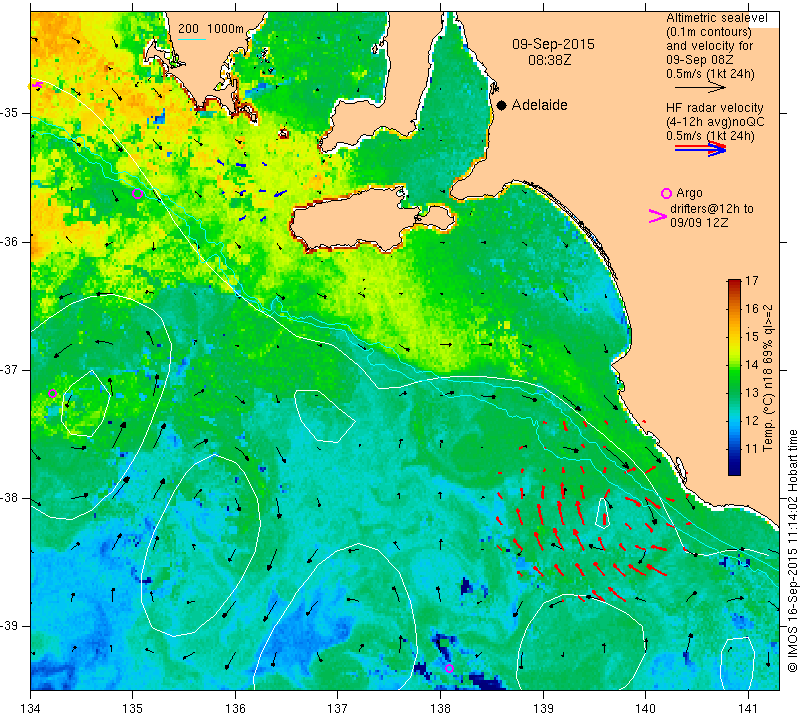This screenshot has width=800, height=720.
Task: Click the magenta drifters legend arrowhead
Action: tap(658, 216)
